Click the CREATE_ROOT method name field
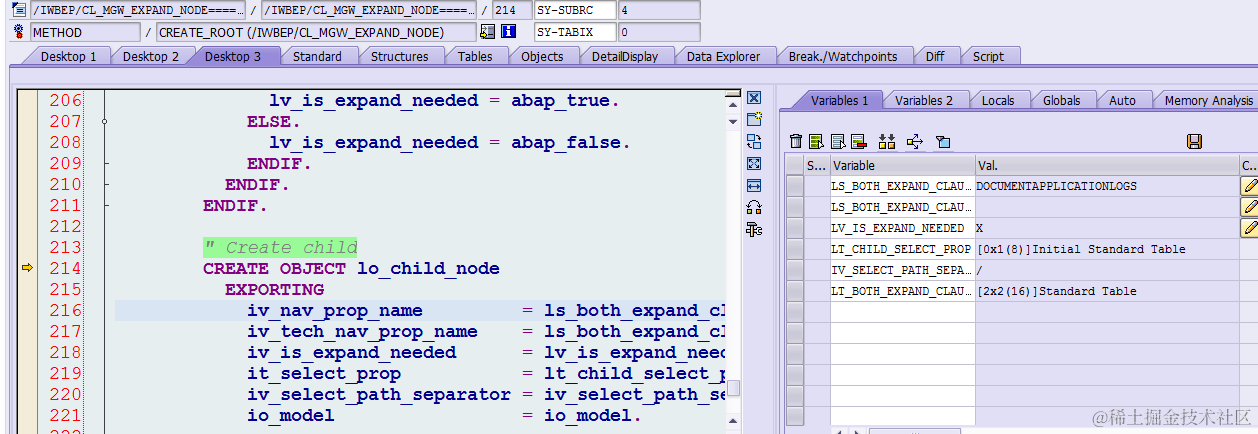 pos(316,32)
